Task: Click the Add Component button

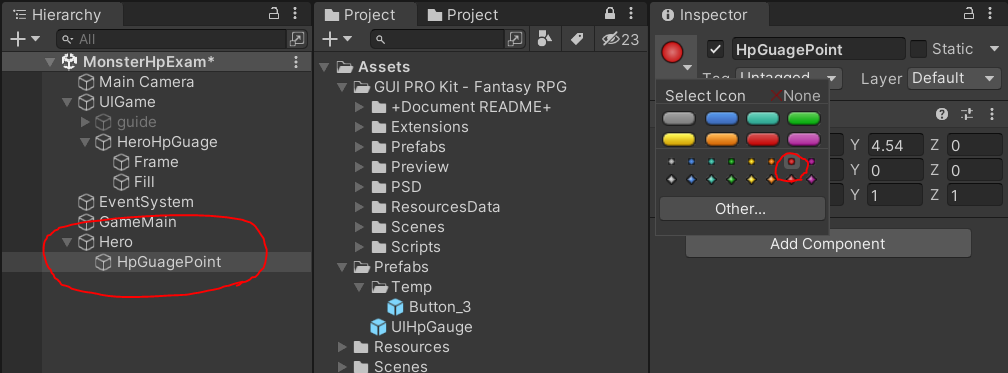Action: pos(828,244)
